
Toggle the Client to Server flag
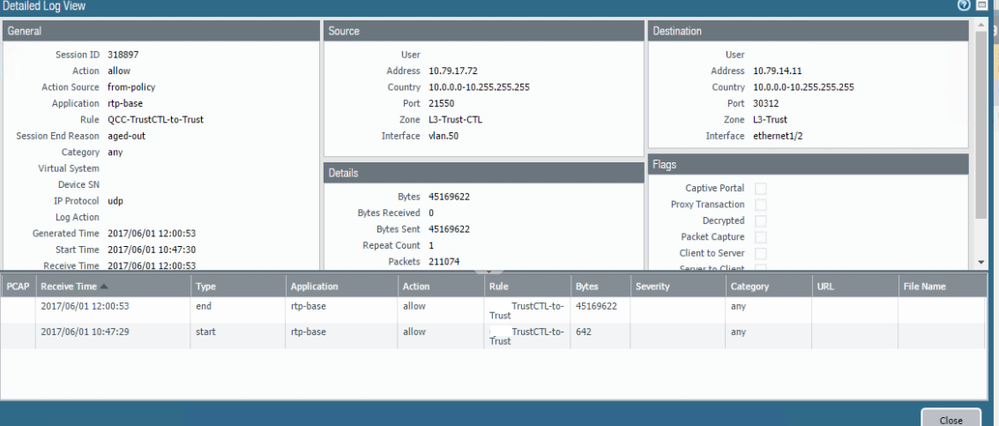click(761, 253)
